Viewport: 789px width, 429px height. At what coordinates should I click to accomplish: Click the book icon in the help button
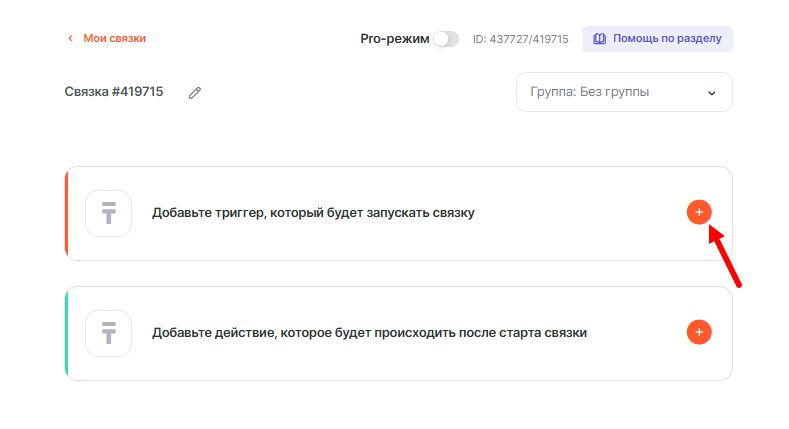(600, 39)
